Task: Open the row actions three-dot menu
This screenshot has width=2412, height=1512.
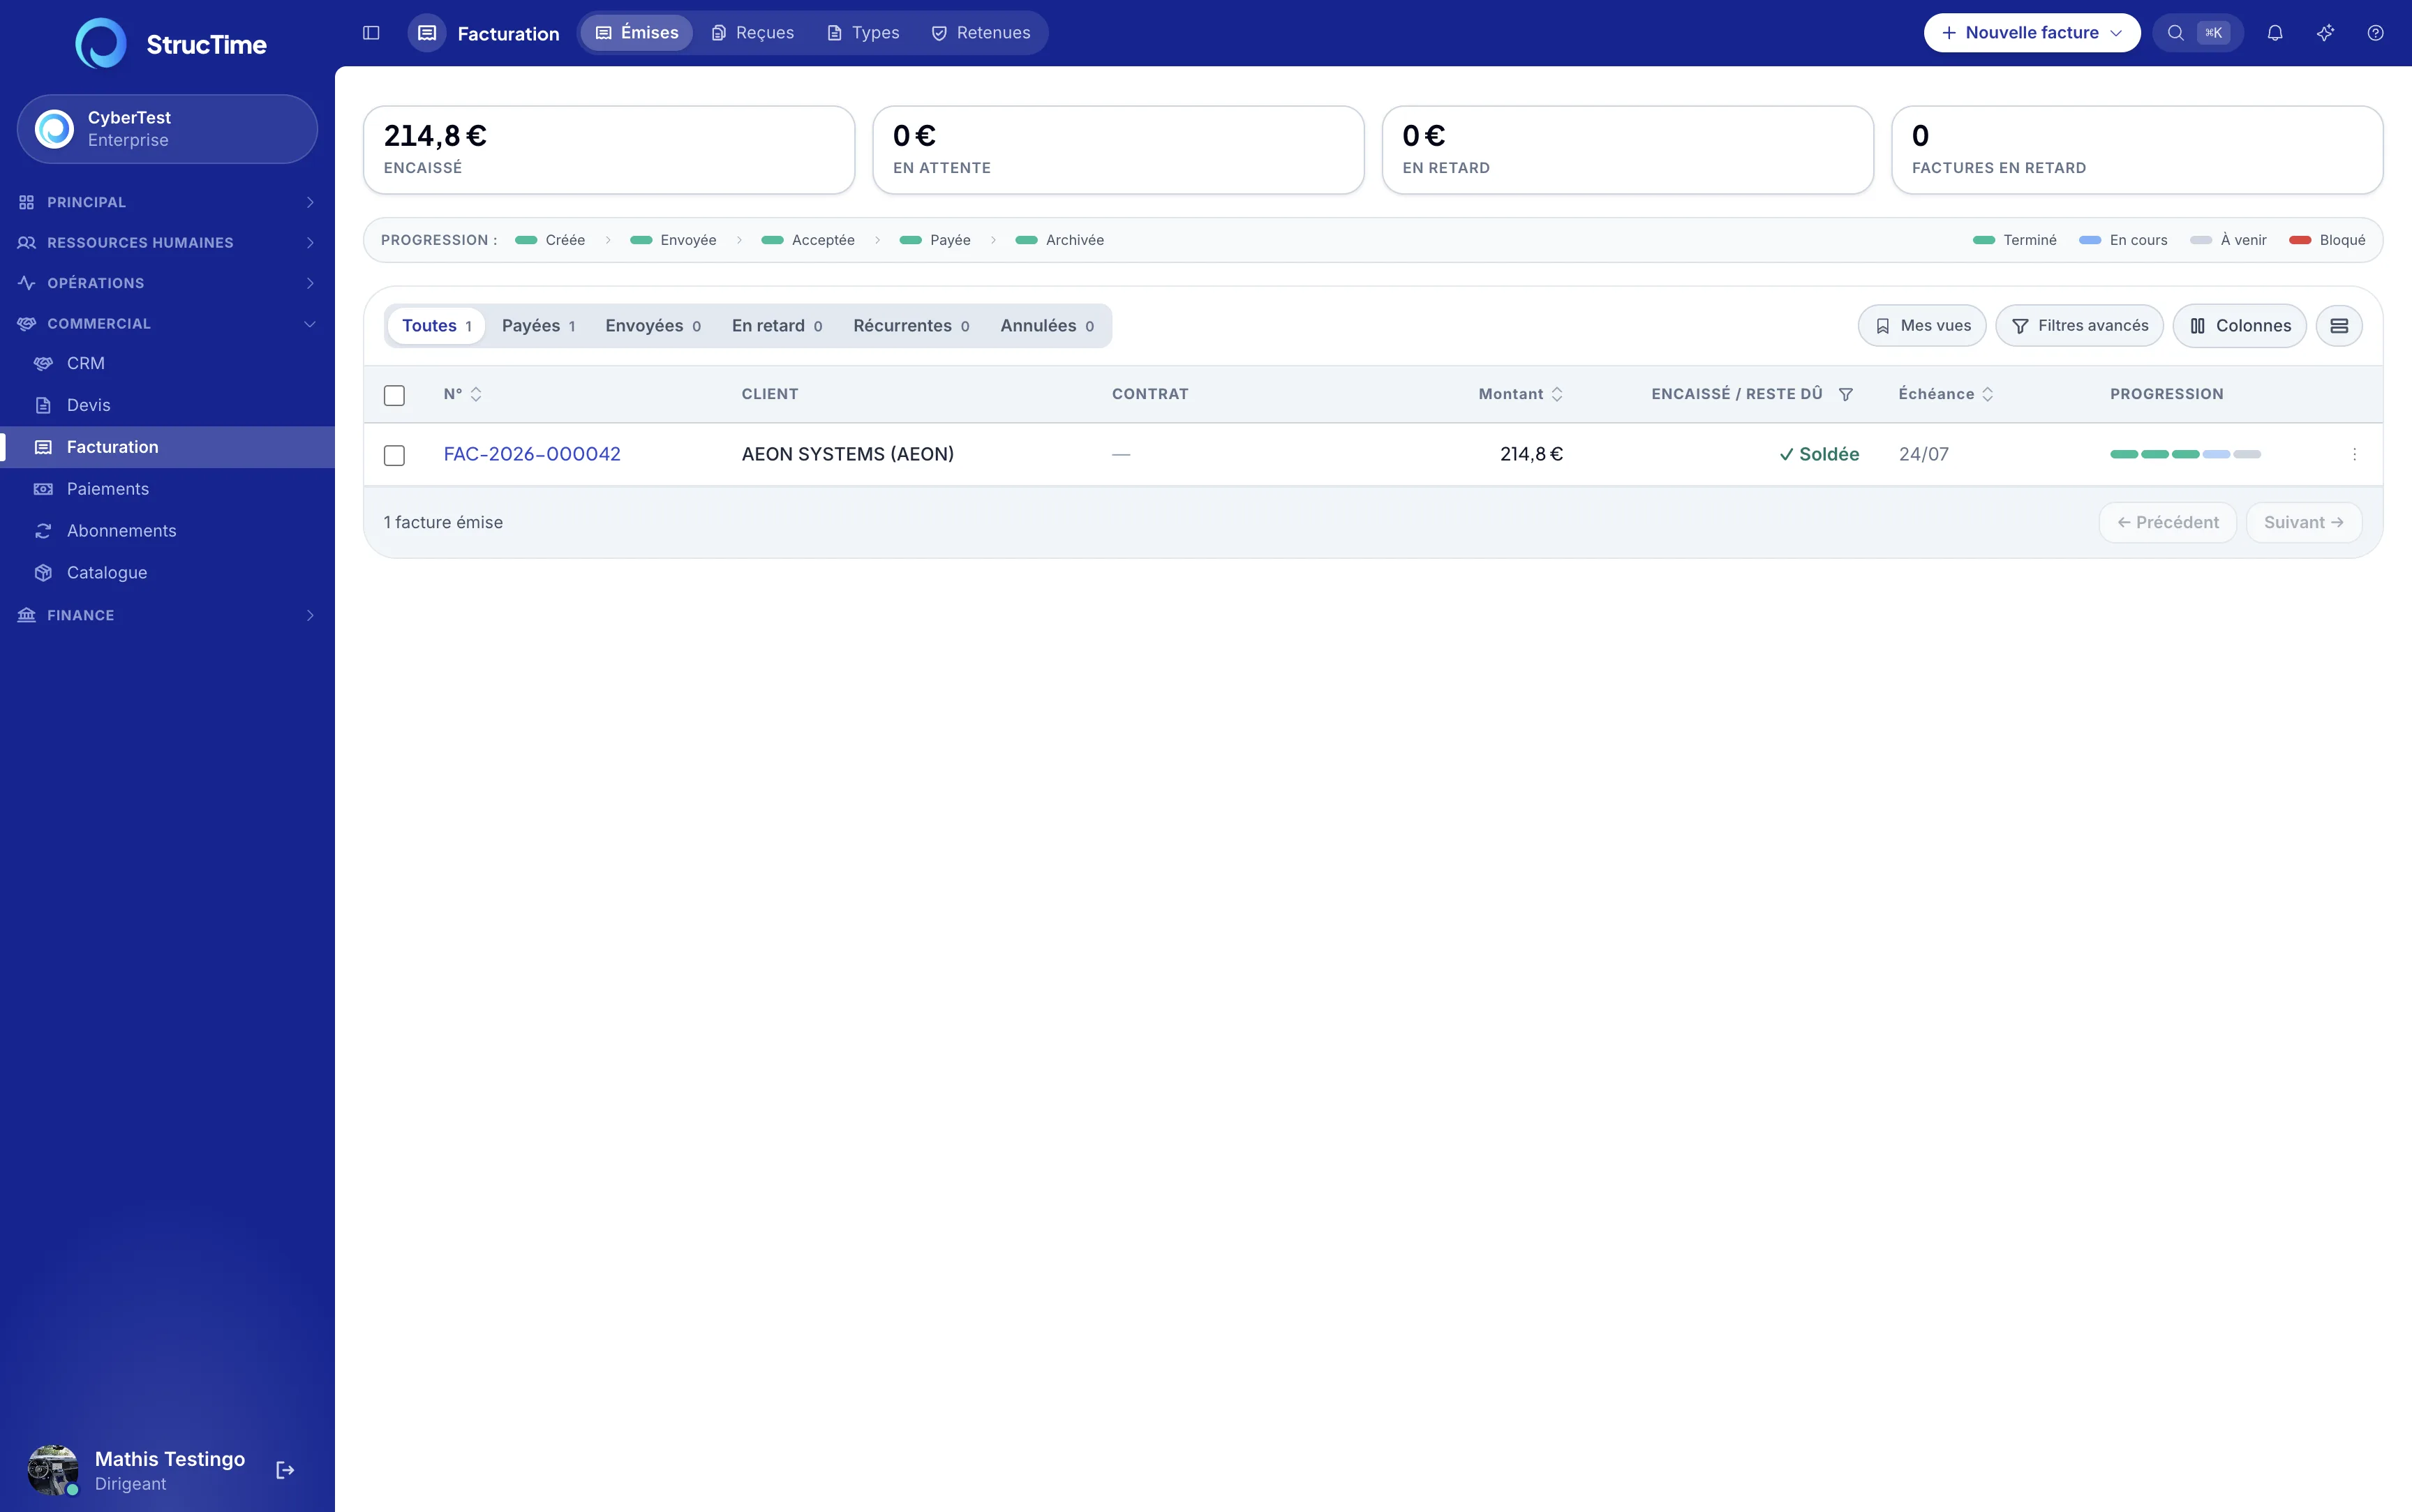Action: [2354, 454]
